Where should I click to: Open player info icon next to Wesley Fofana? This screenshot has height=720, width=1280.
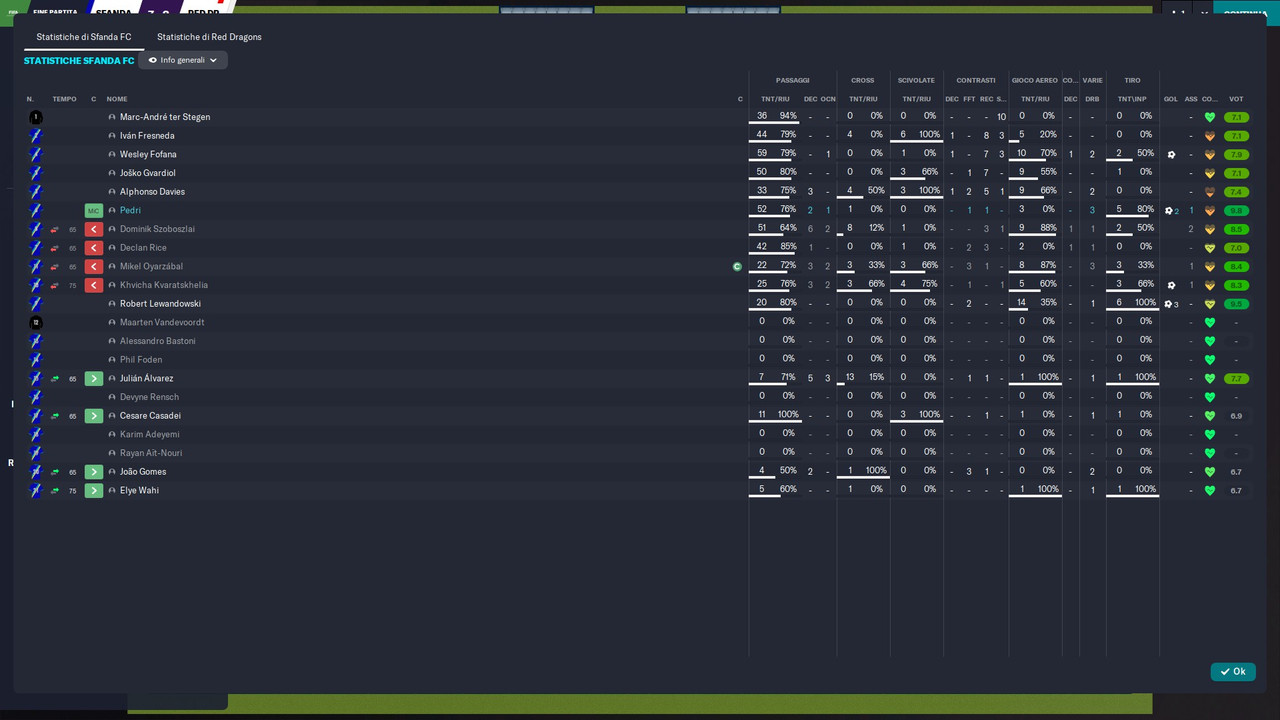[x=112, y=155]
